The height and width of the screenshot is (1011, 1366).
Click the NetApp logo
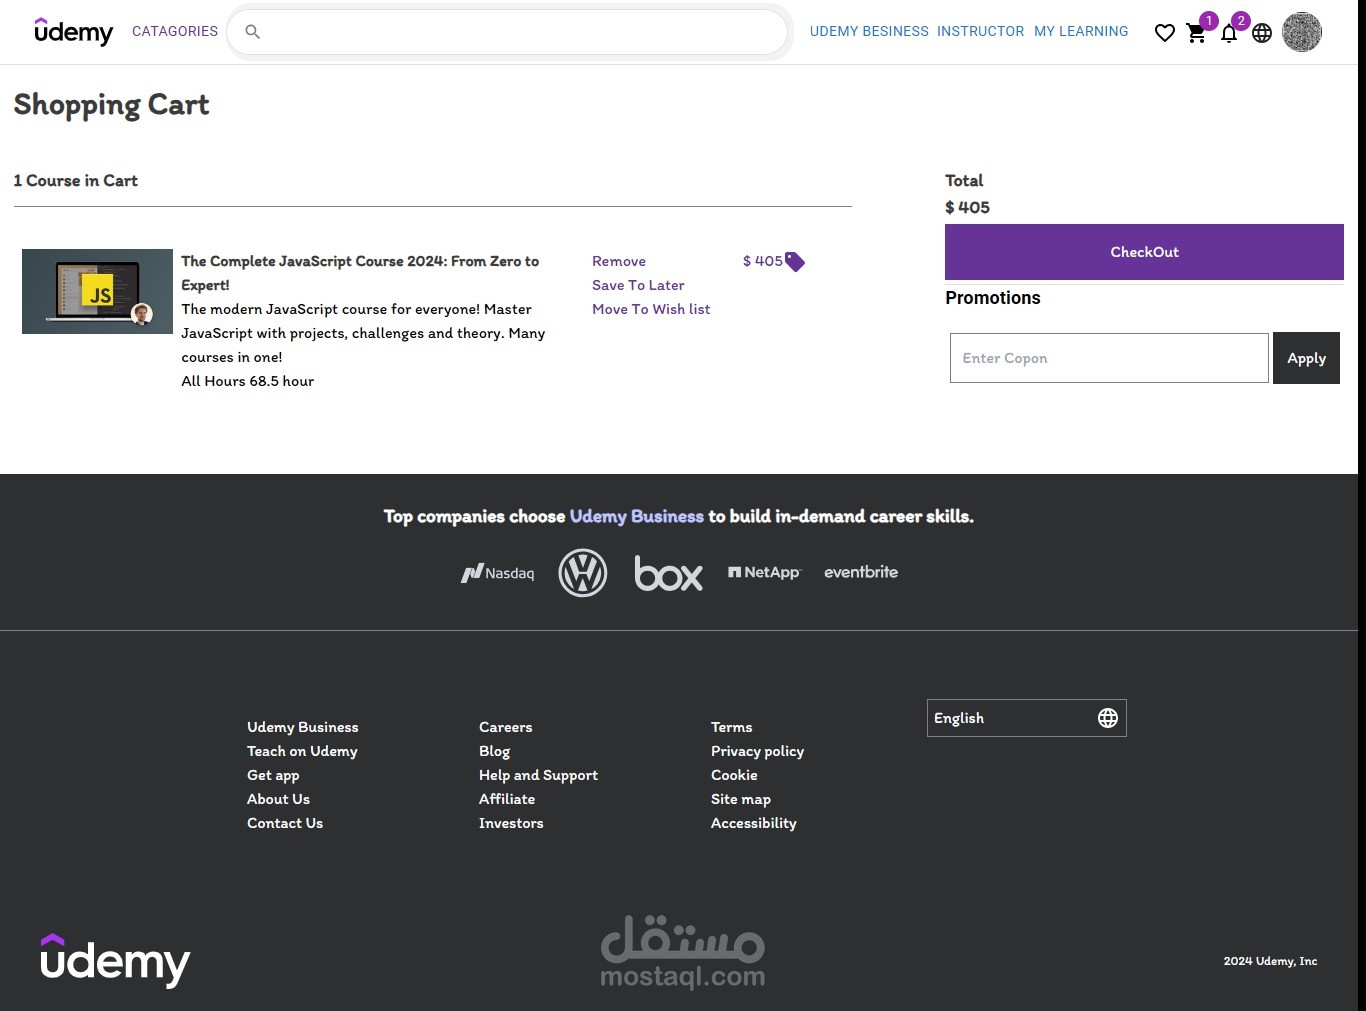[765, 572]
